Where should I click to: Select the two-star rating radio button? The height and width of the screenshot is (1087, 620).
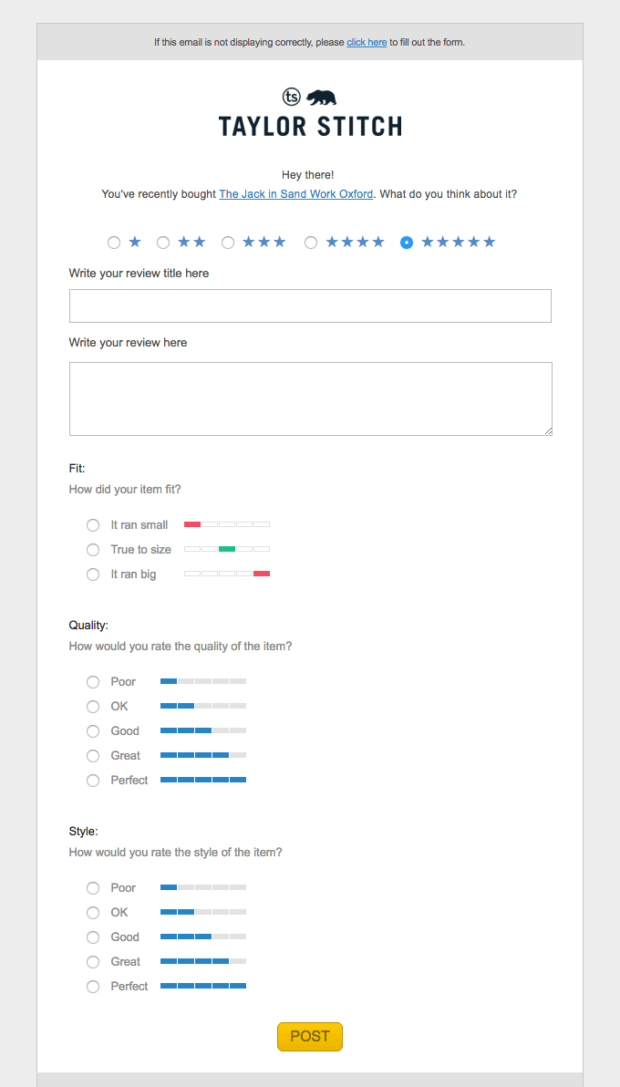163,243
